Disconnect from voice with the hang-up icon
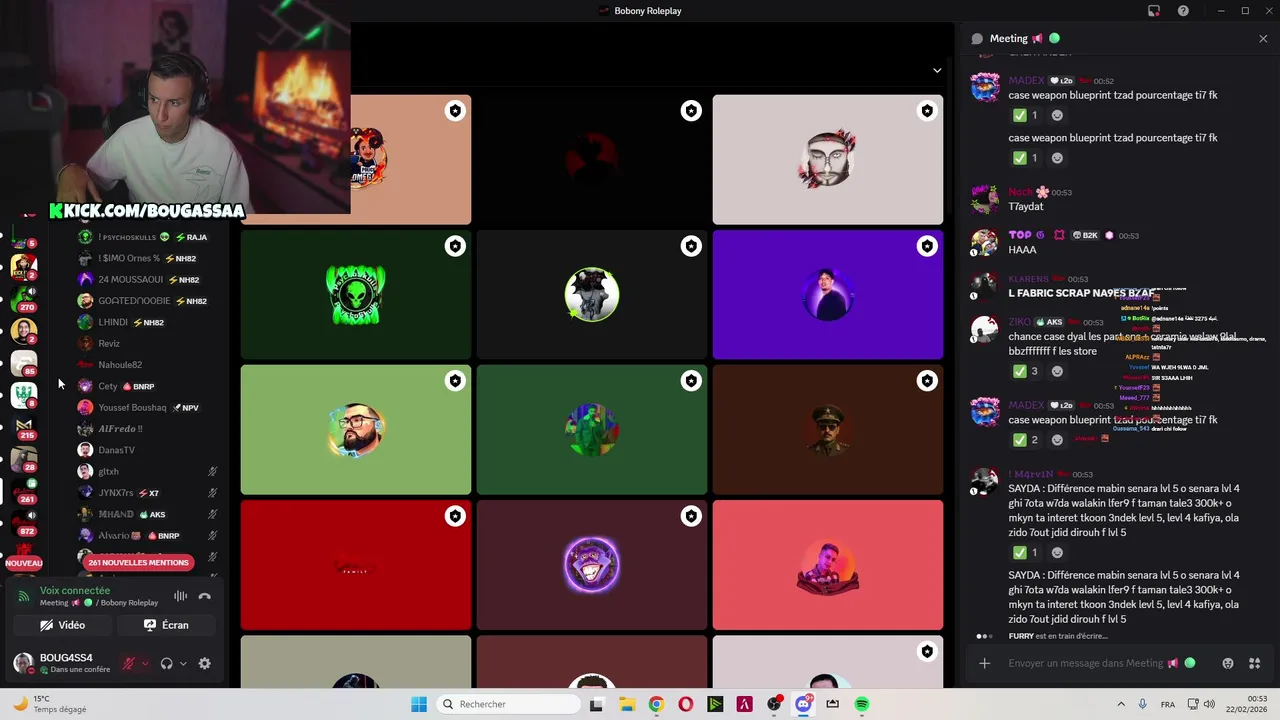1280x720 pixels. click(205, 596)
